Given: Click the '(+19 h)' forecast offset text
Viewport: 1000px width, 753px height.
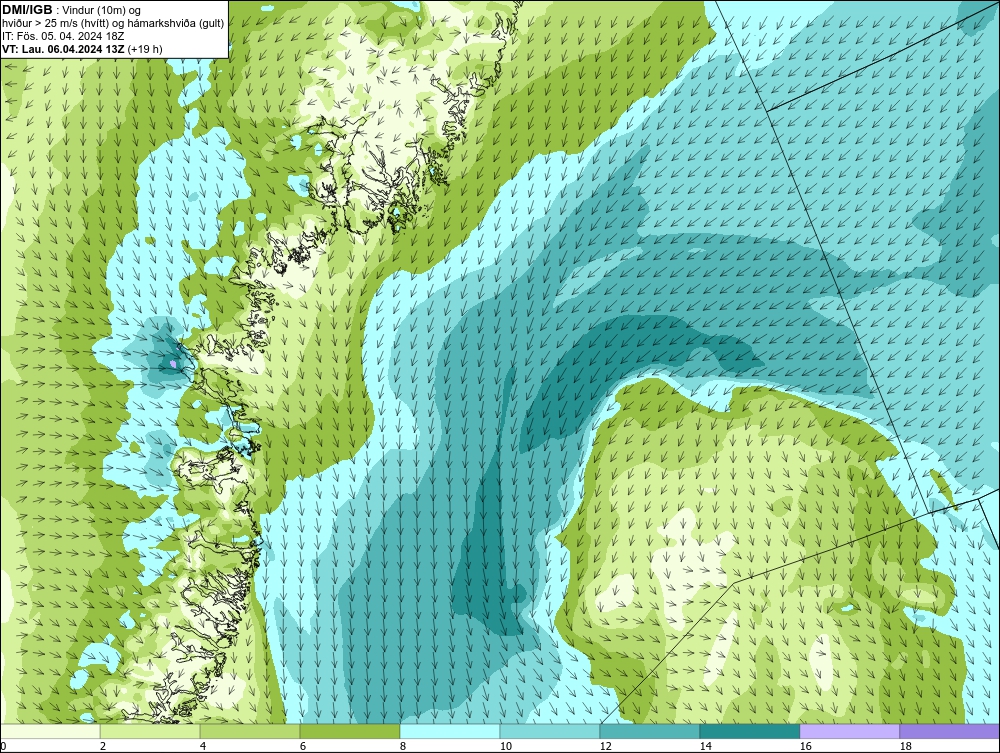Looking at the screenshot, I should coord(145,49).
